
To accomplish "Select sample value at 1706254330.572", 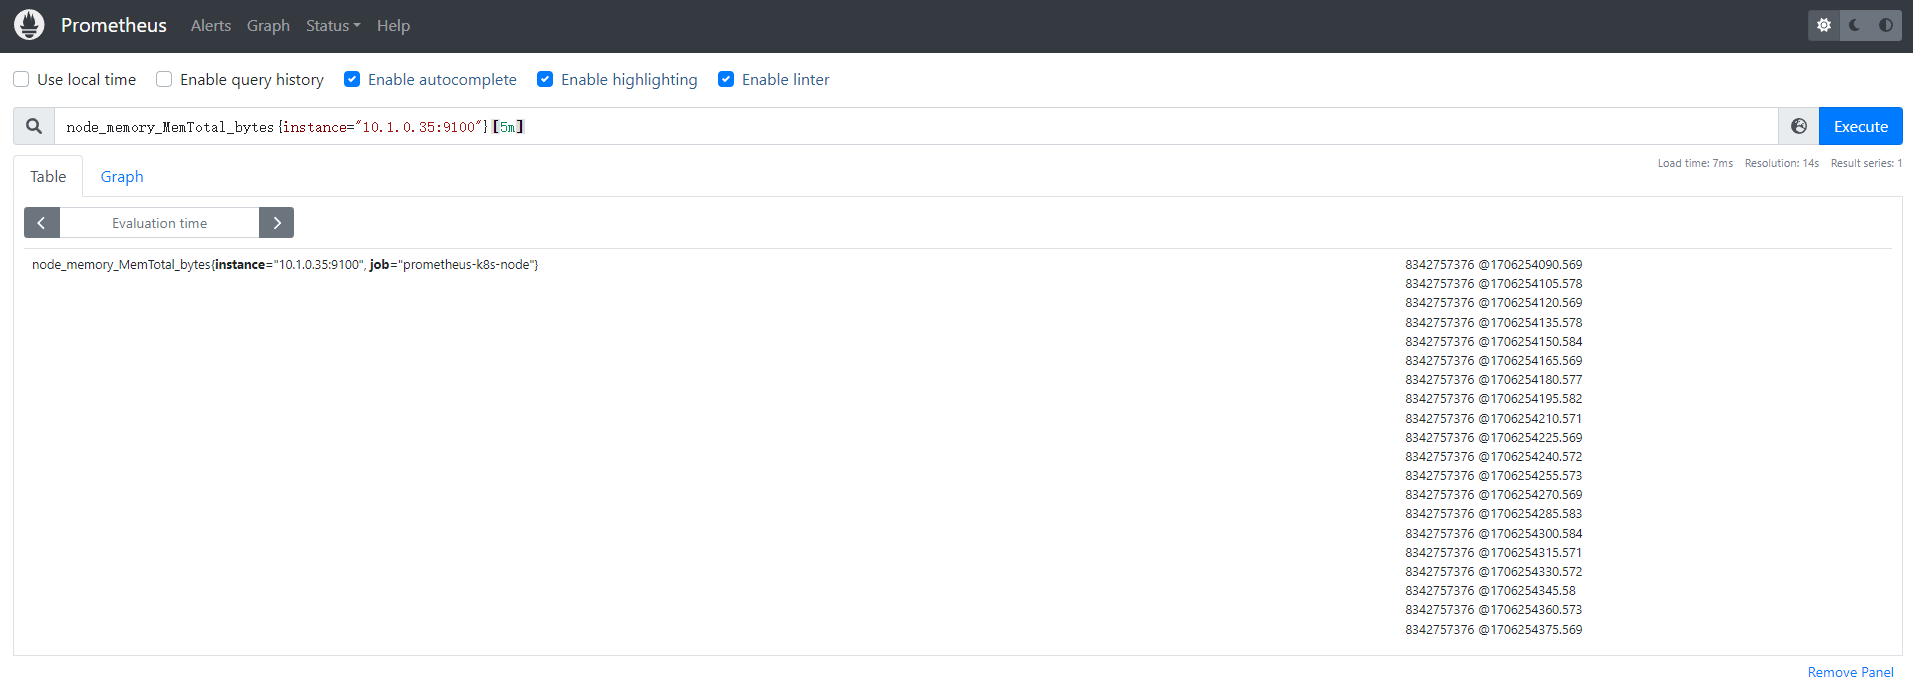I will tap(1494, 572).
